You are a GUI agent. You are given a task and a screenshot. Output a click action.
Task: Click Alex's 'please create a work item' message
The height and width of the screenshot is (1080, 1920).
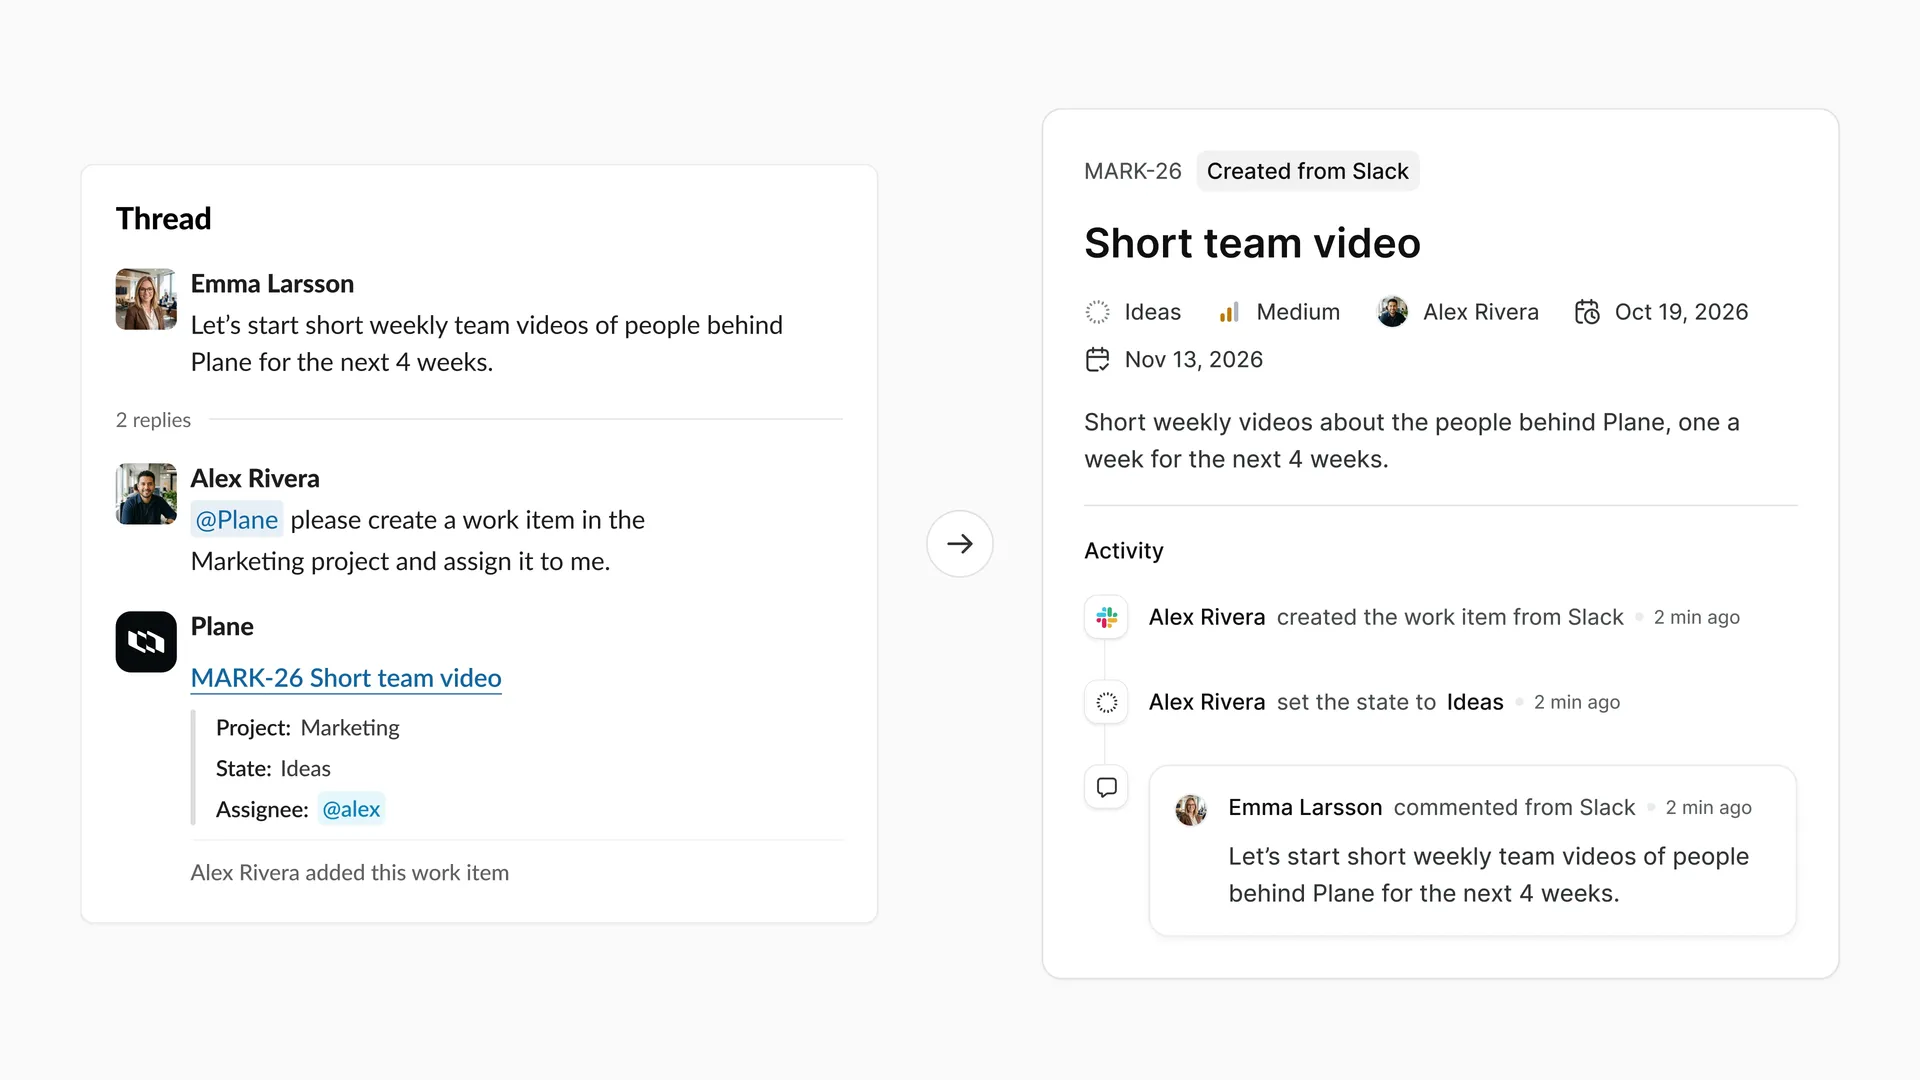coord(418,541)
